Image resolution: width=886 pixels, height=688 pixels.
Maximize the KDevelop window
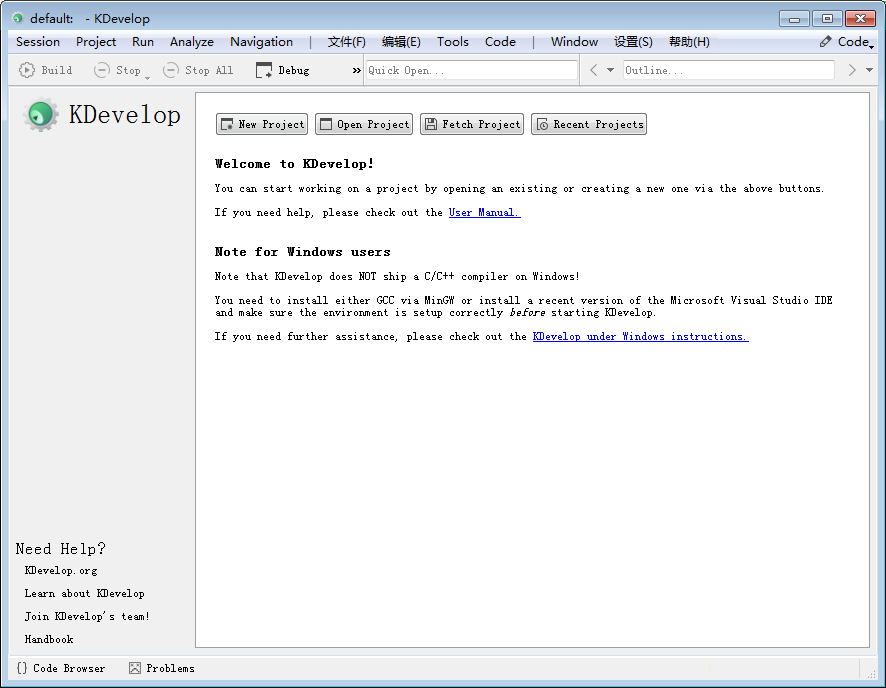(827, 19)
